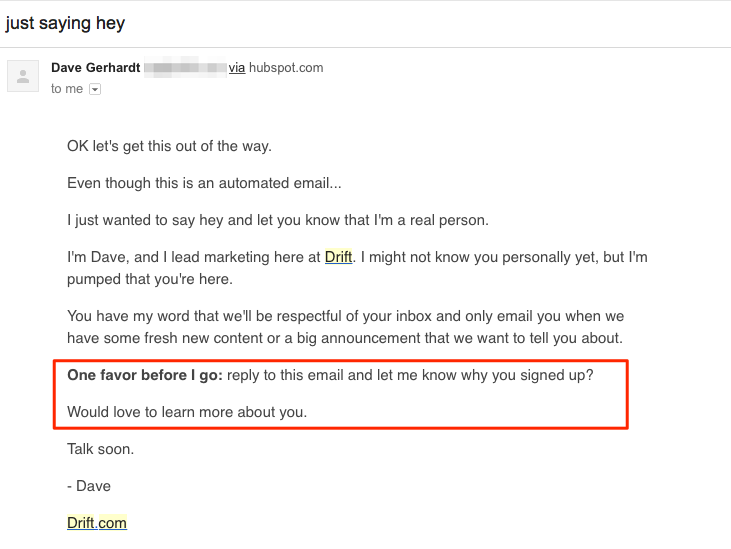Click the bold "One favor before I go:" text

click(x=145, y=375)
